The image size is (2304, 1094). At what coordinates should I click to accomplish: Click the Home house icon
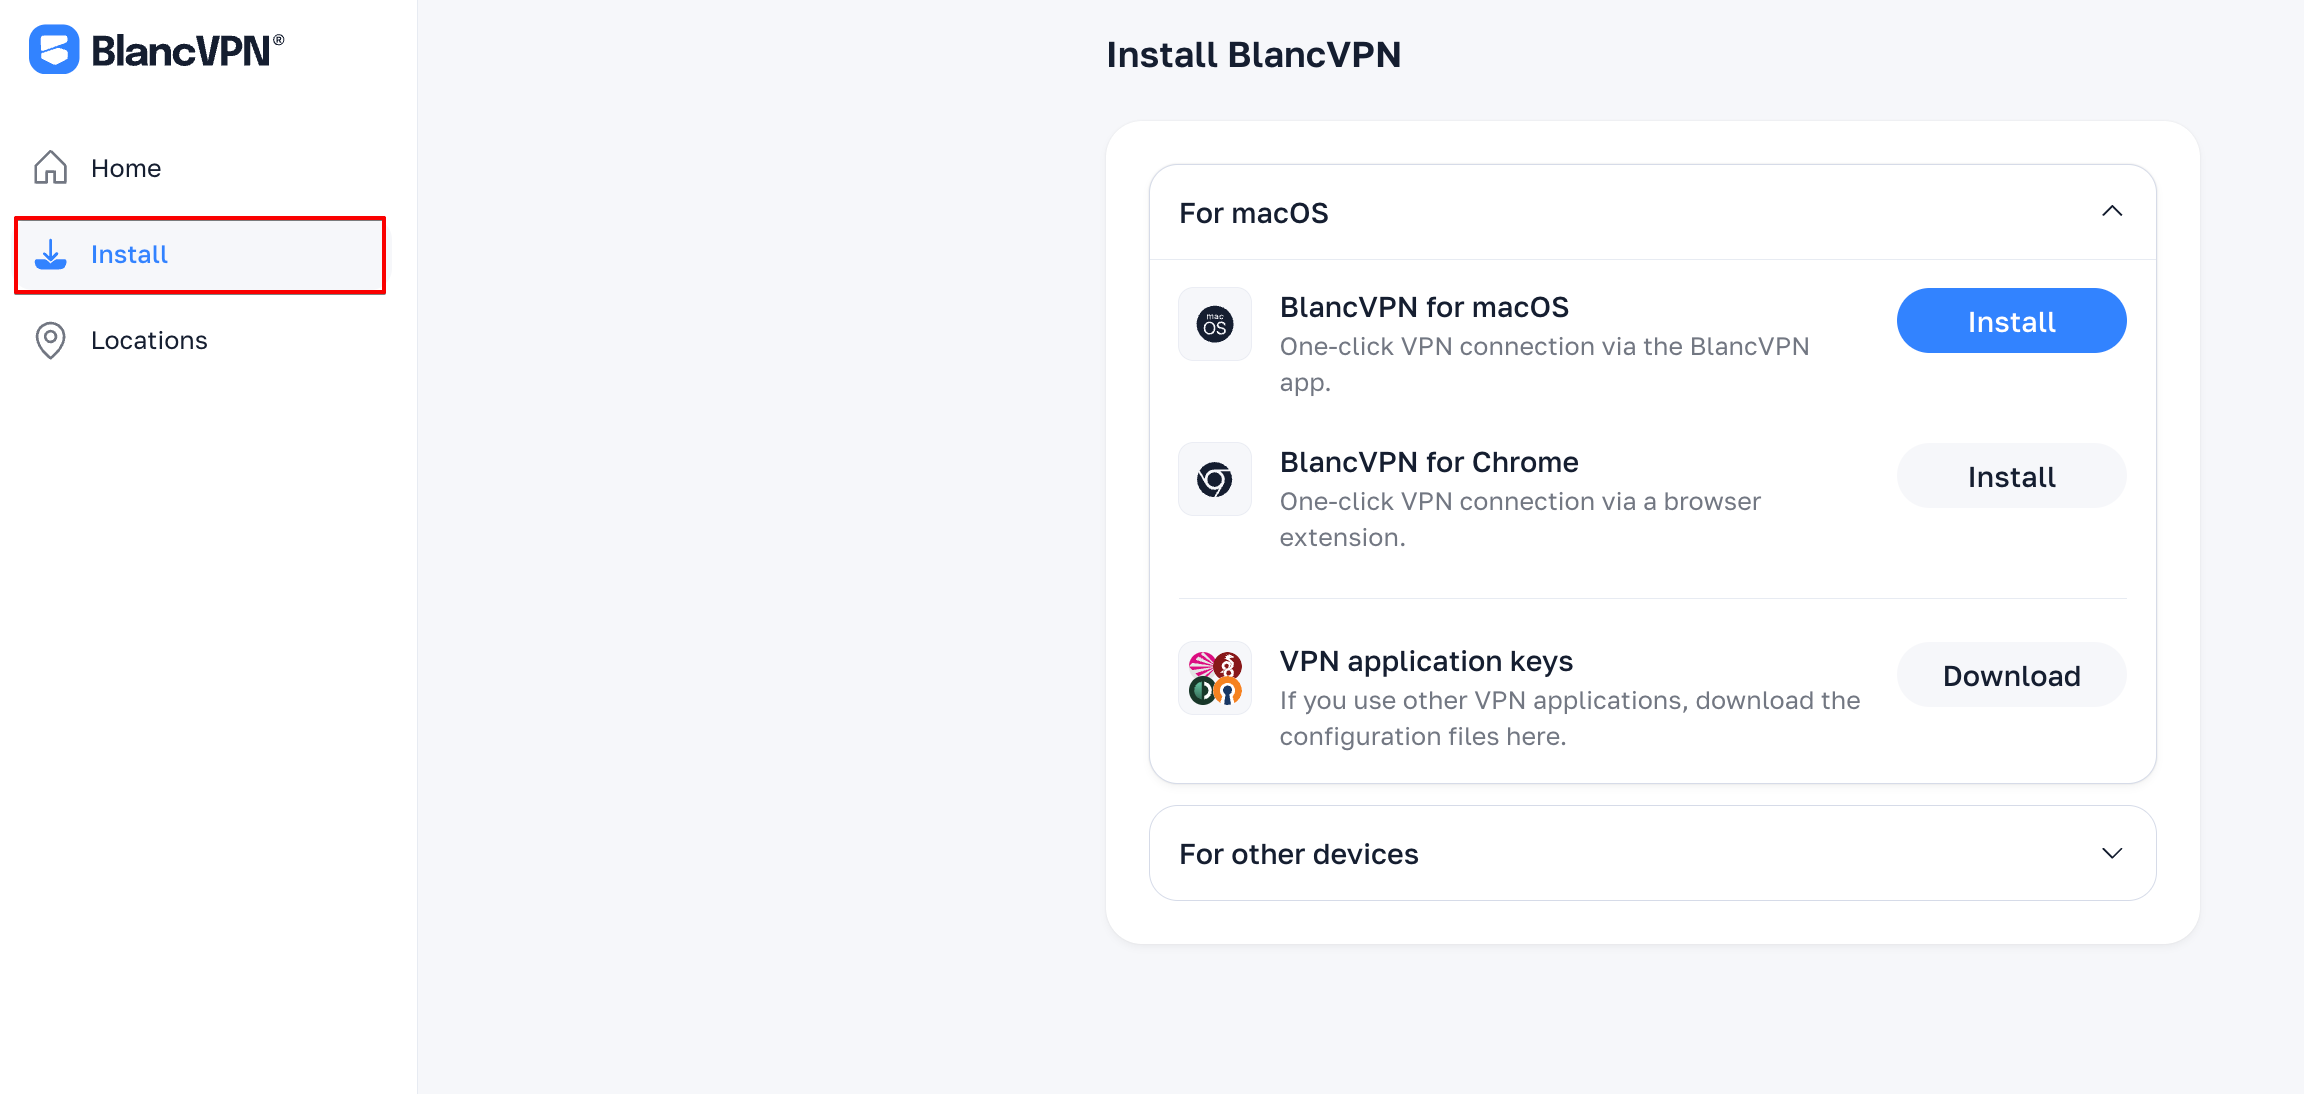pyautogui.click(x=50, y=168)
